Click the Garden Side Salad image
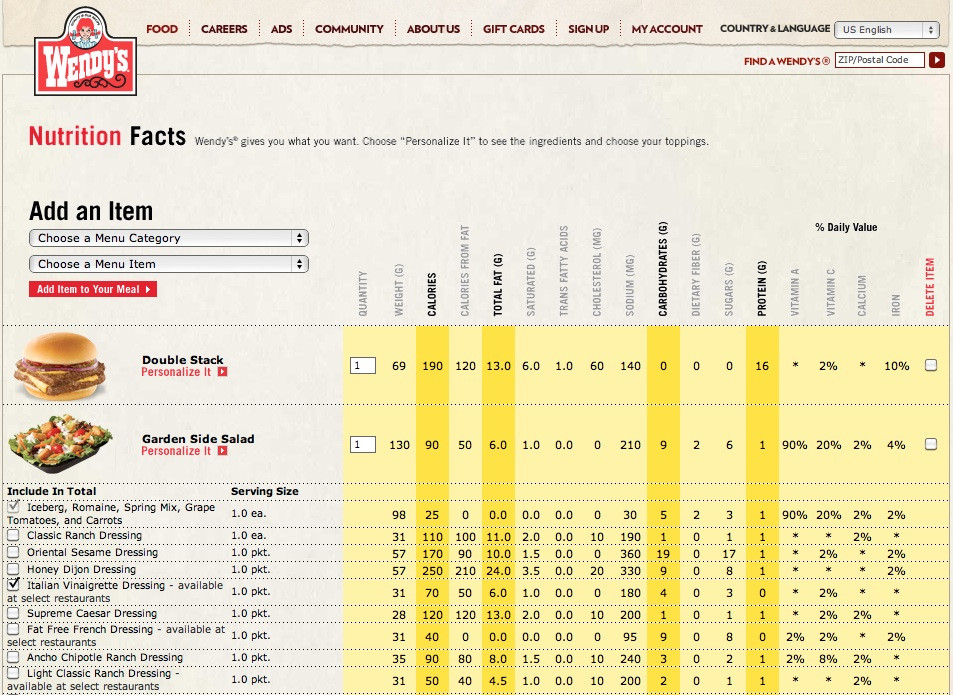The width and height of the screenshot is (953, 695). coord(60,443)
